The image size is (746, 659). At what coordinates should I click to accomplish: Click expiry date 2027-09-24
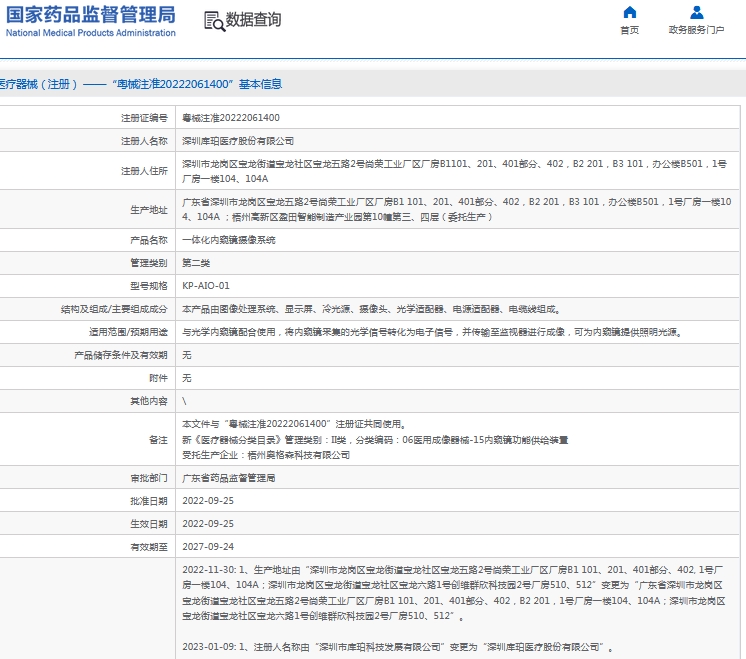point(208,547)
